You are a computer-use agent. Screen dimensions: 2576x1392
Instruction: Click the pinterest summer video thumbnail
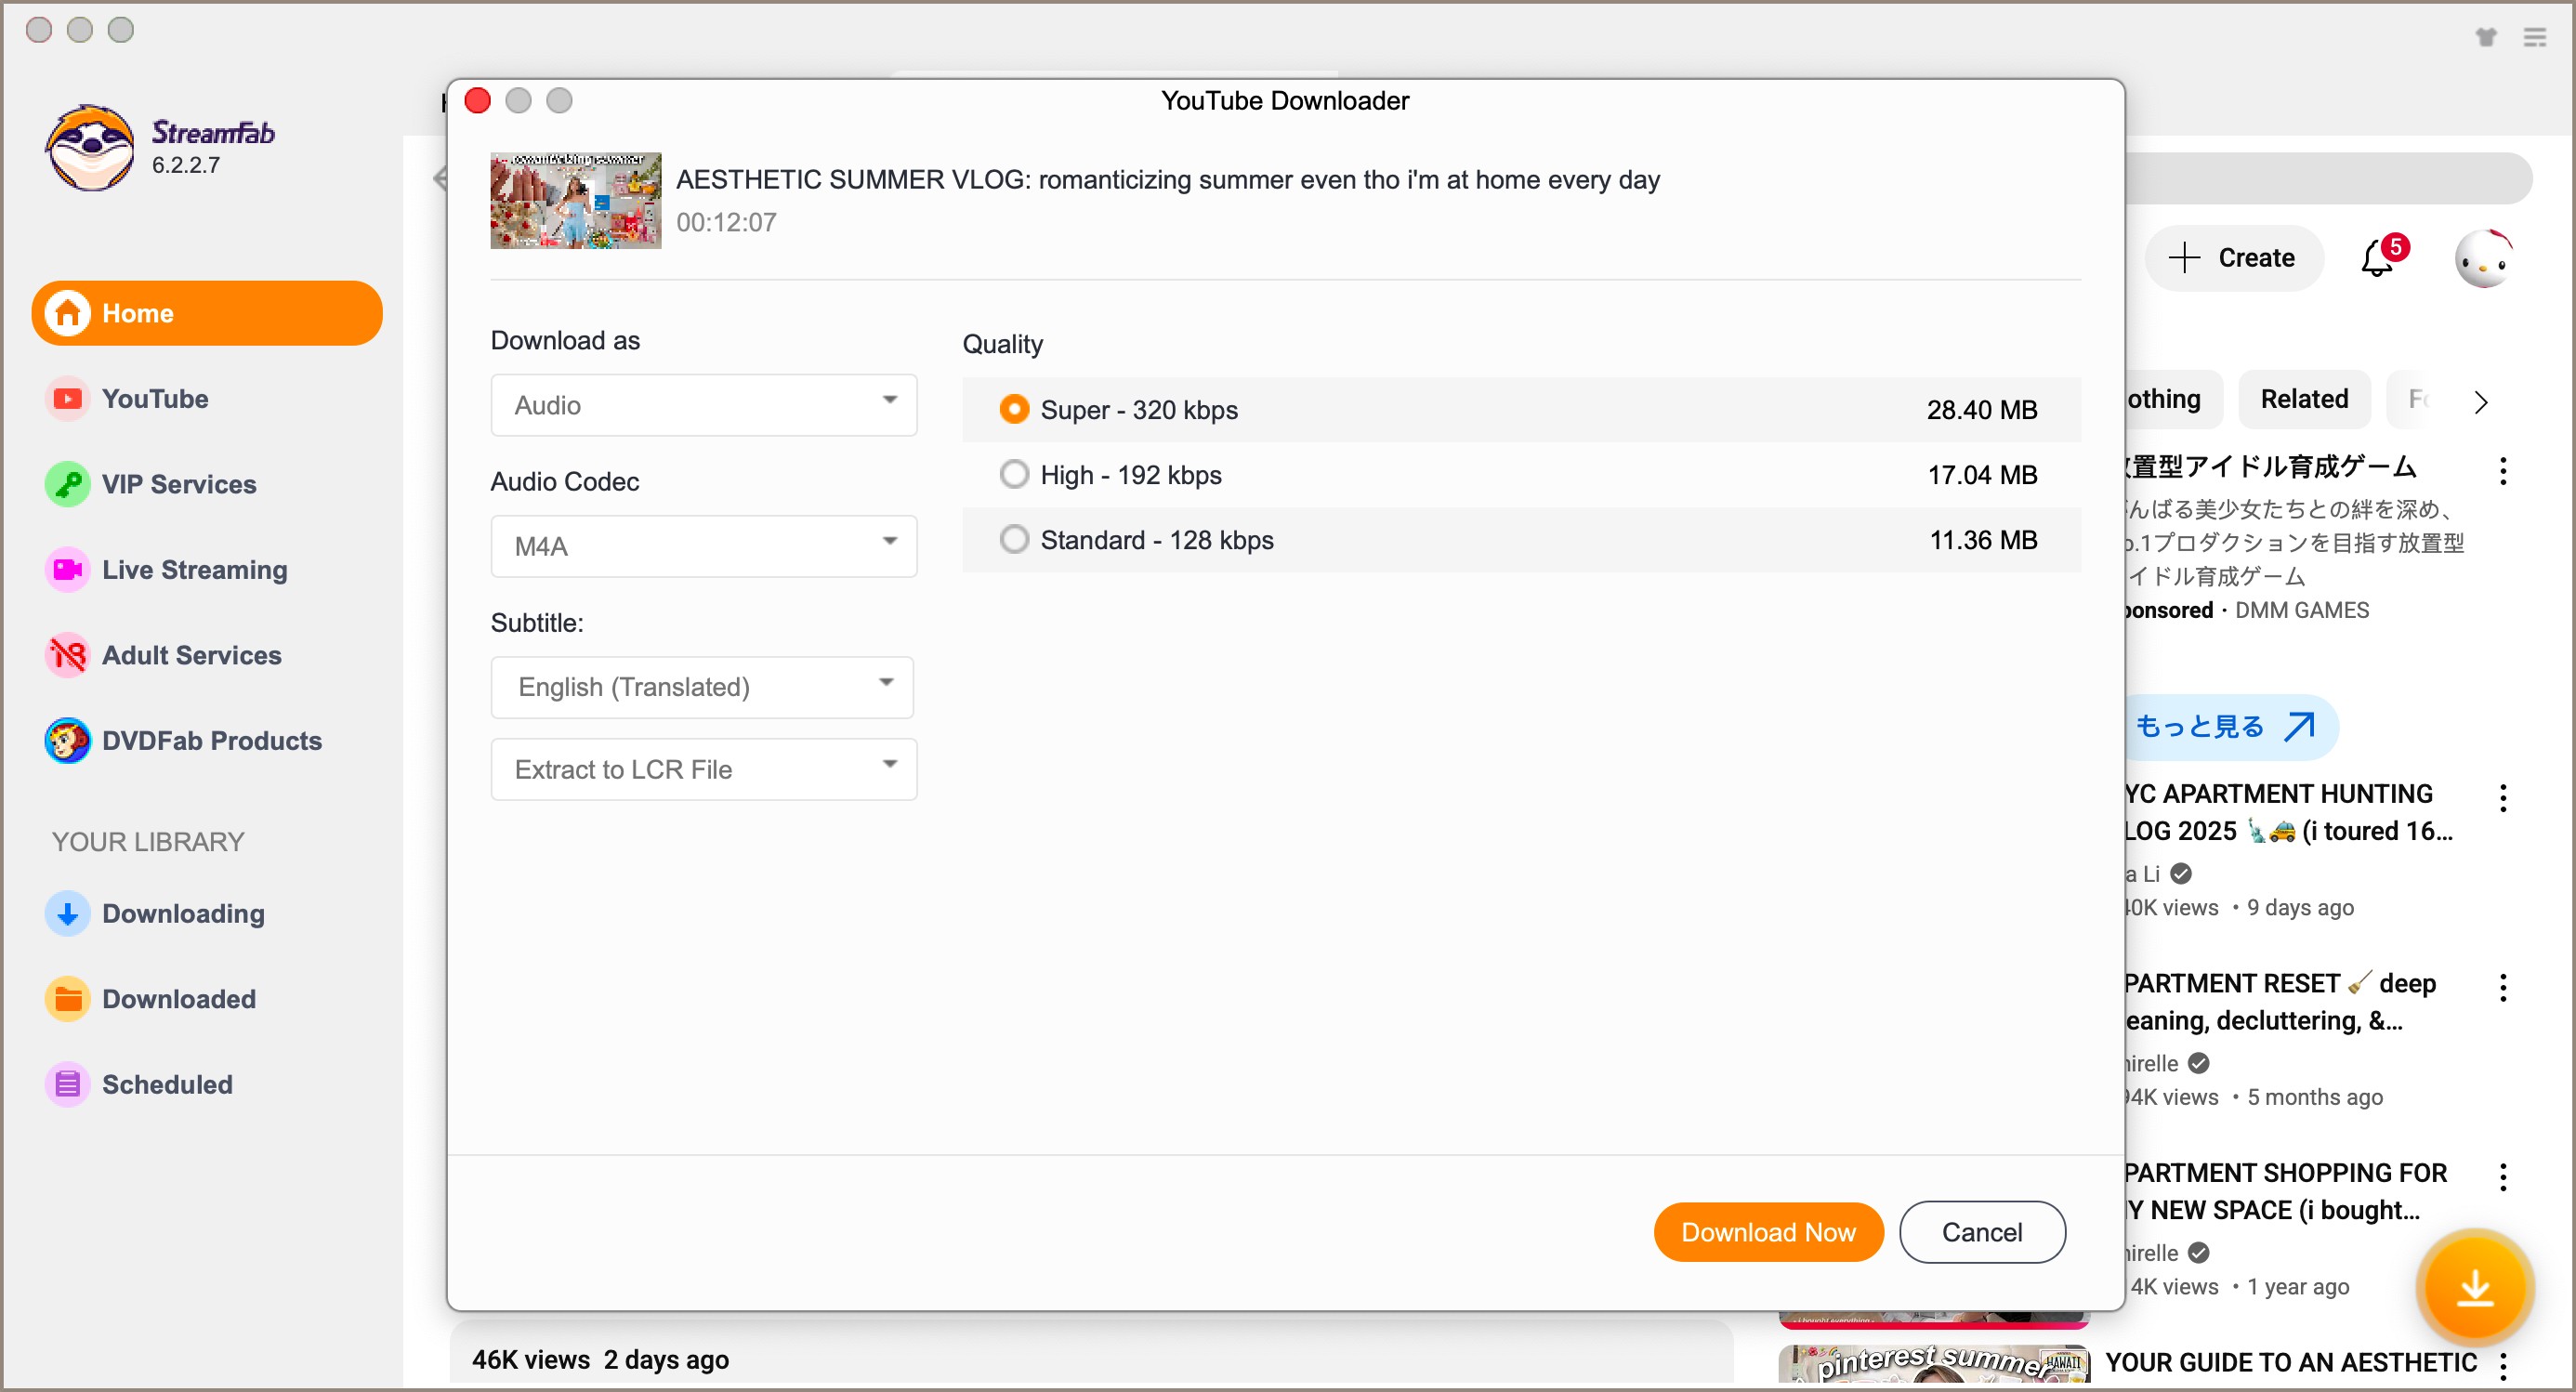click(x=1934, y=1364)
